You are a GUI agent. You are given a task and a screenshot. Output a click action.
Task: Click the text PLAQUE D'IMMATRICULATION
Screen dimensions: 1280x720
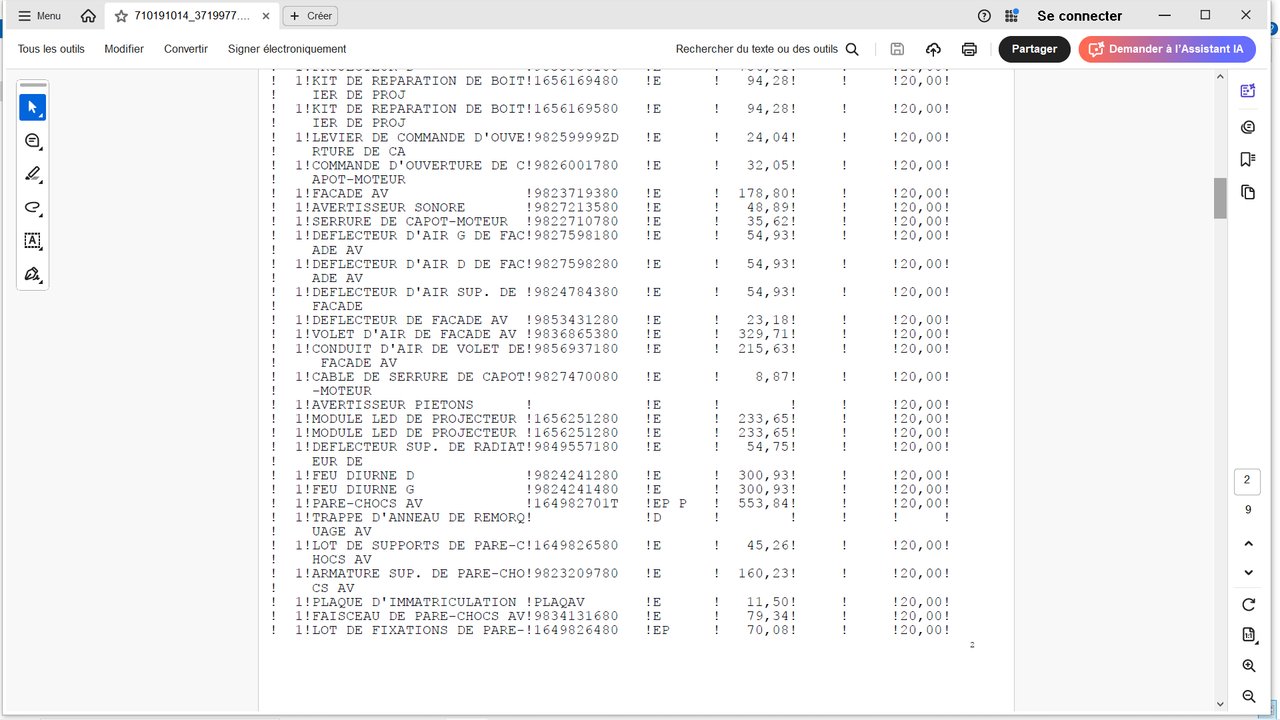click(414, 603)
